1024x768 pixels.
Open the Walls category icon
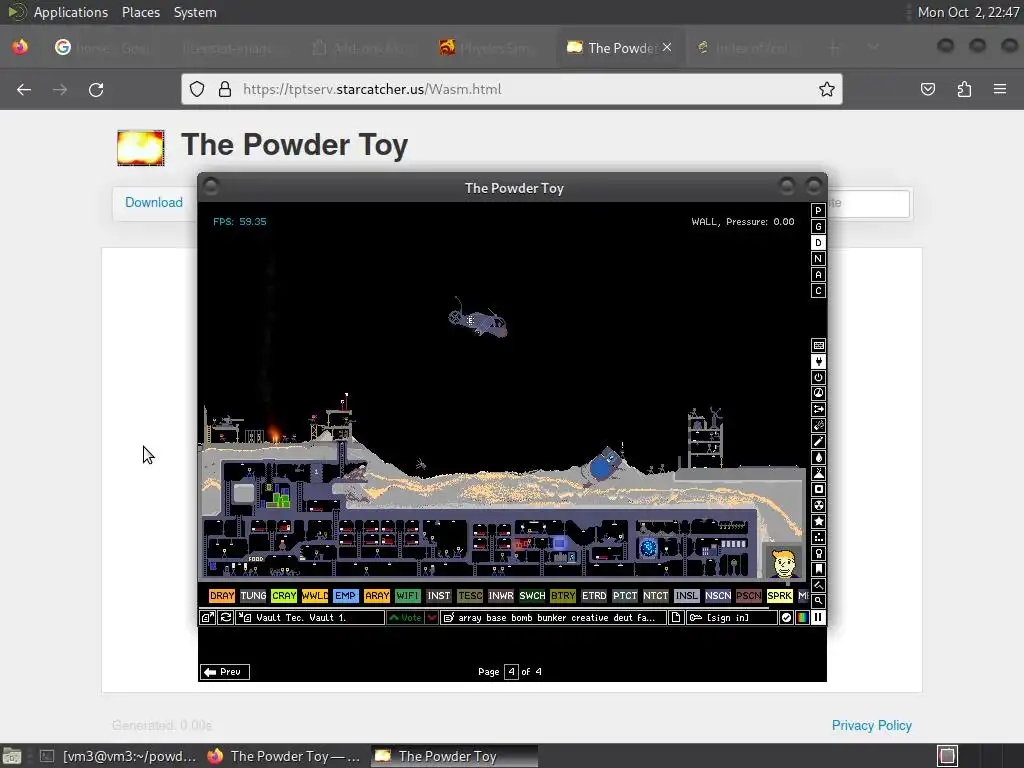pos(818,345)
